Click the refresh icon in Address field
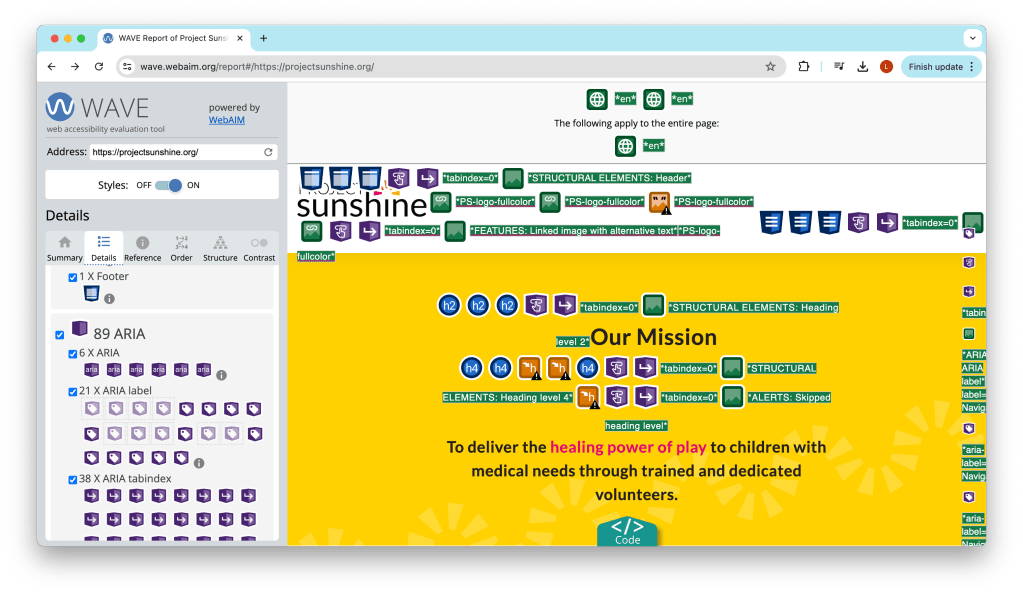 pos(268,152)
